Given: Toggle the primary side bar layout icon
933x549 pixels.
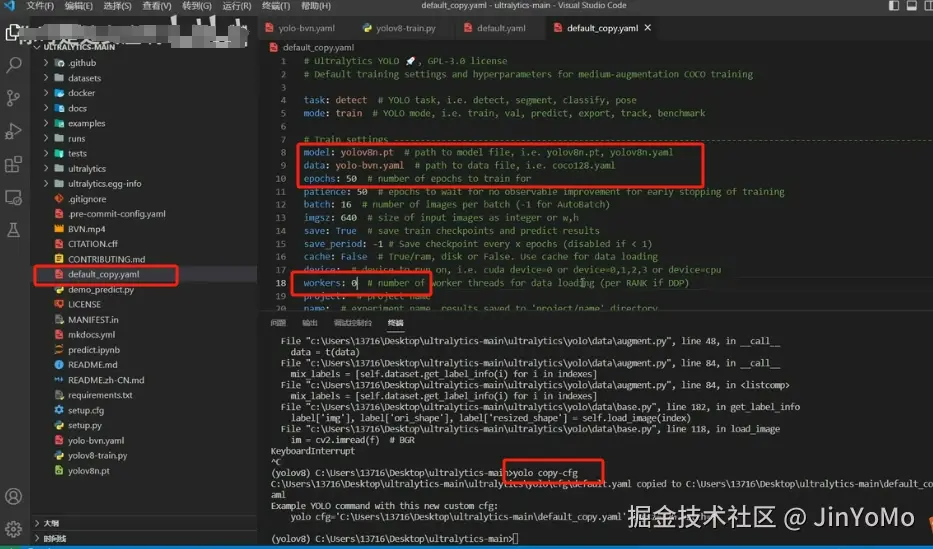Looking at the screenshot, I should tap(894, 5).
